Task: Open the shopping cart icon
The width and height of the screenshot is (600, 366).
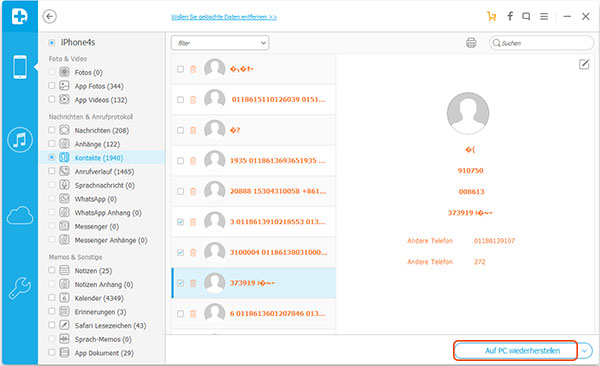Action: [x=492, y=16]
